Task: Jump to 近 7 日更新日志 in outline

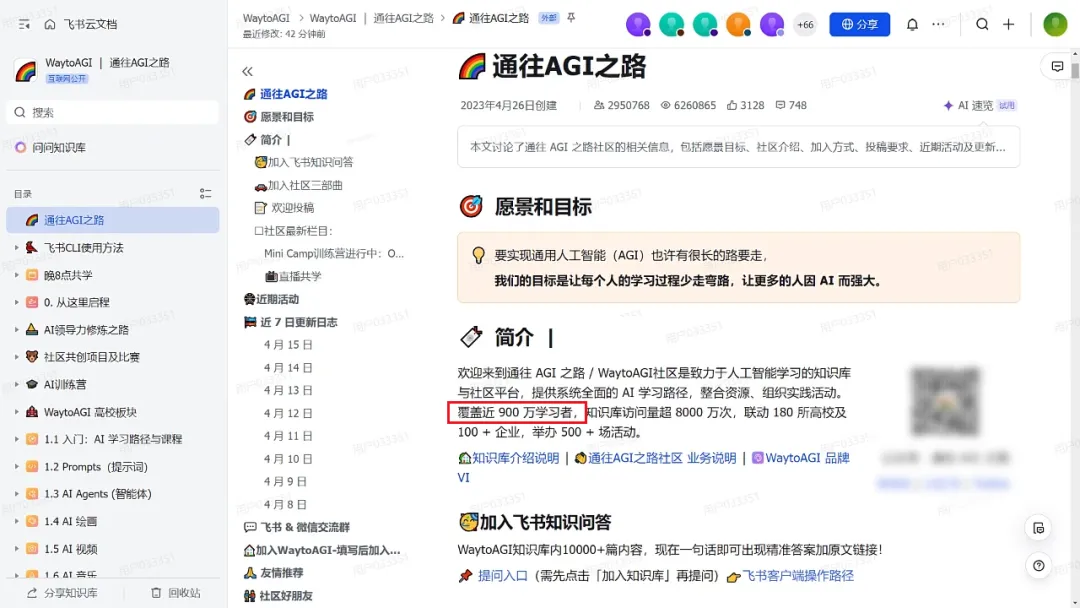Action: click(x=298, y=322)
